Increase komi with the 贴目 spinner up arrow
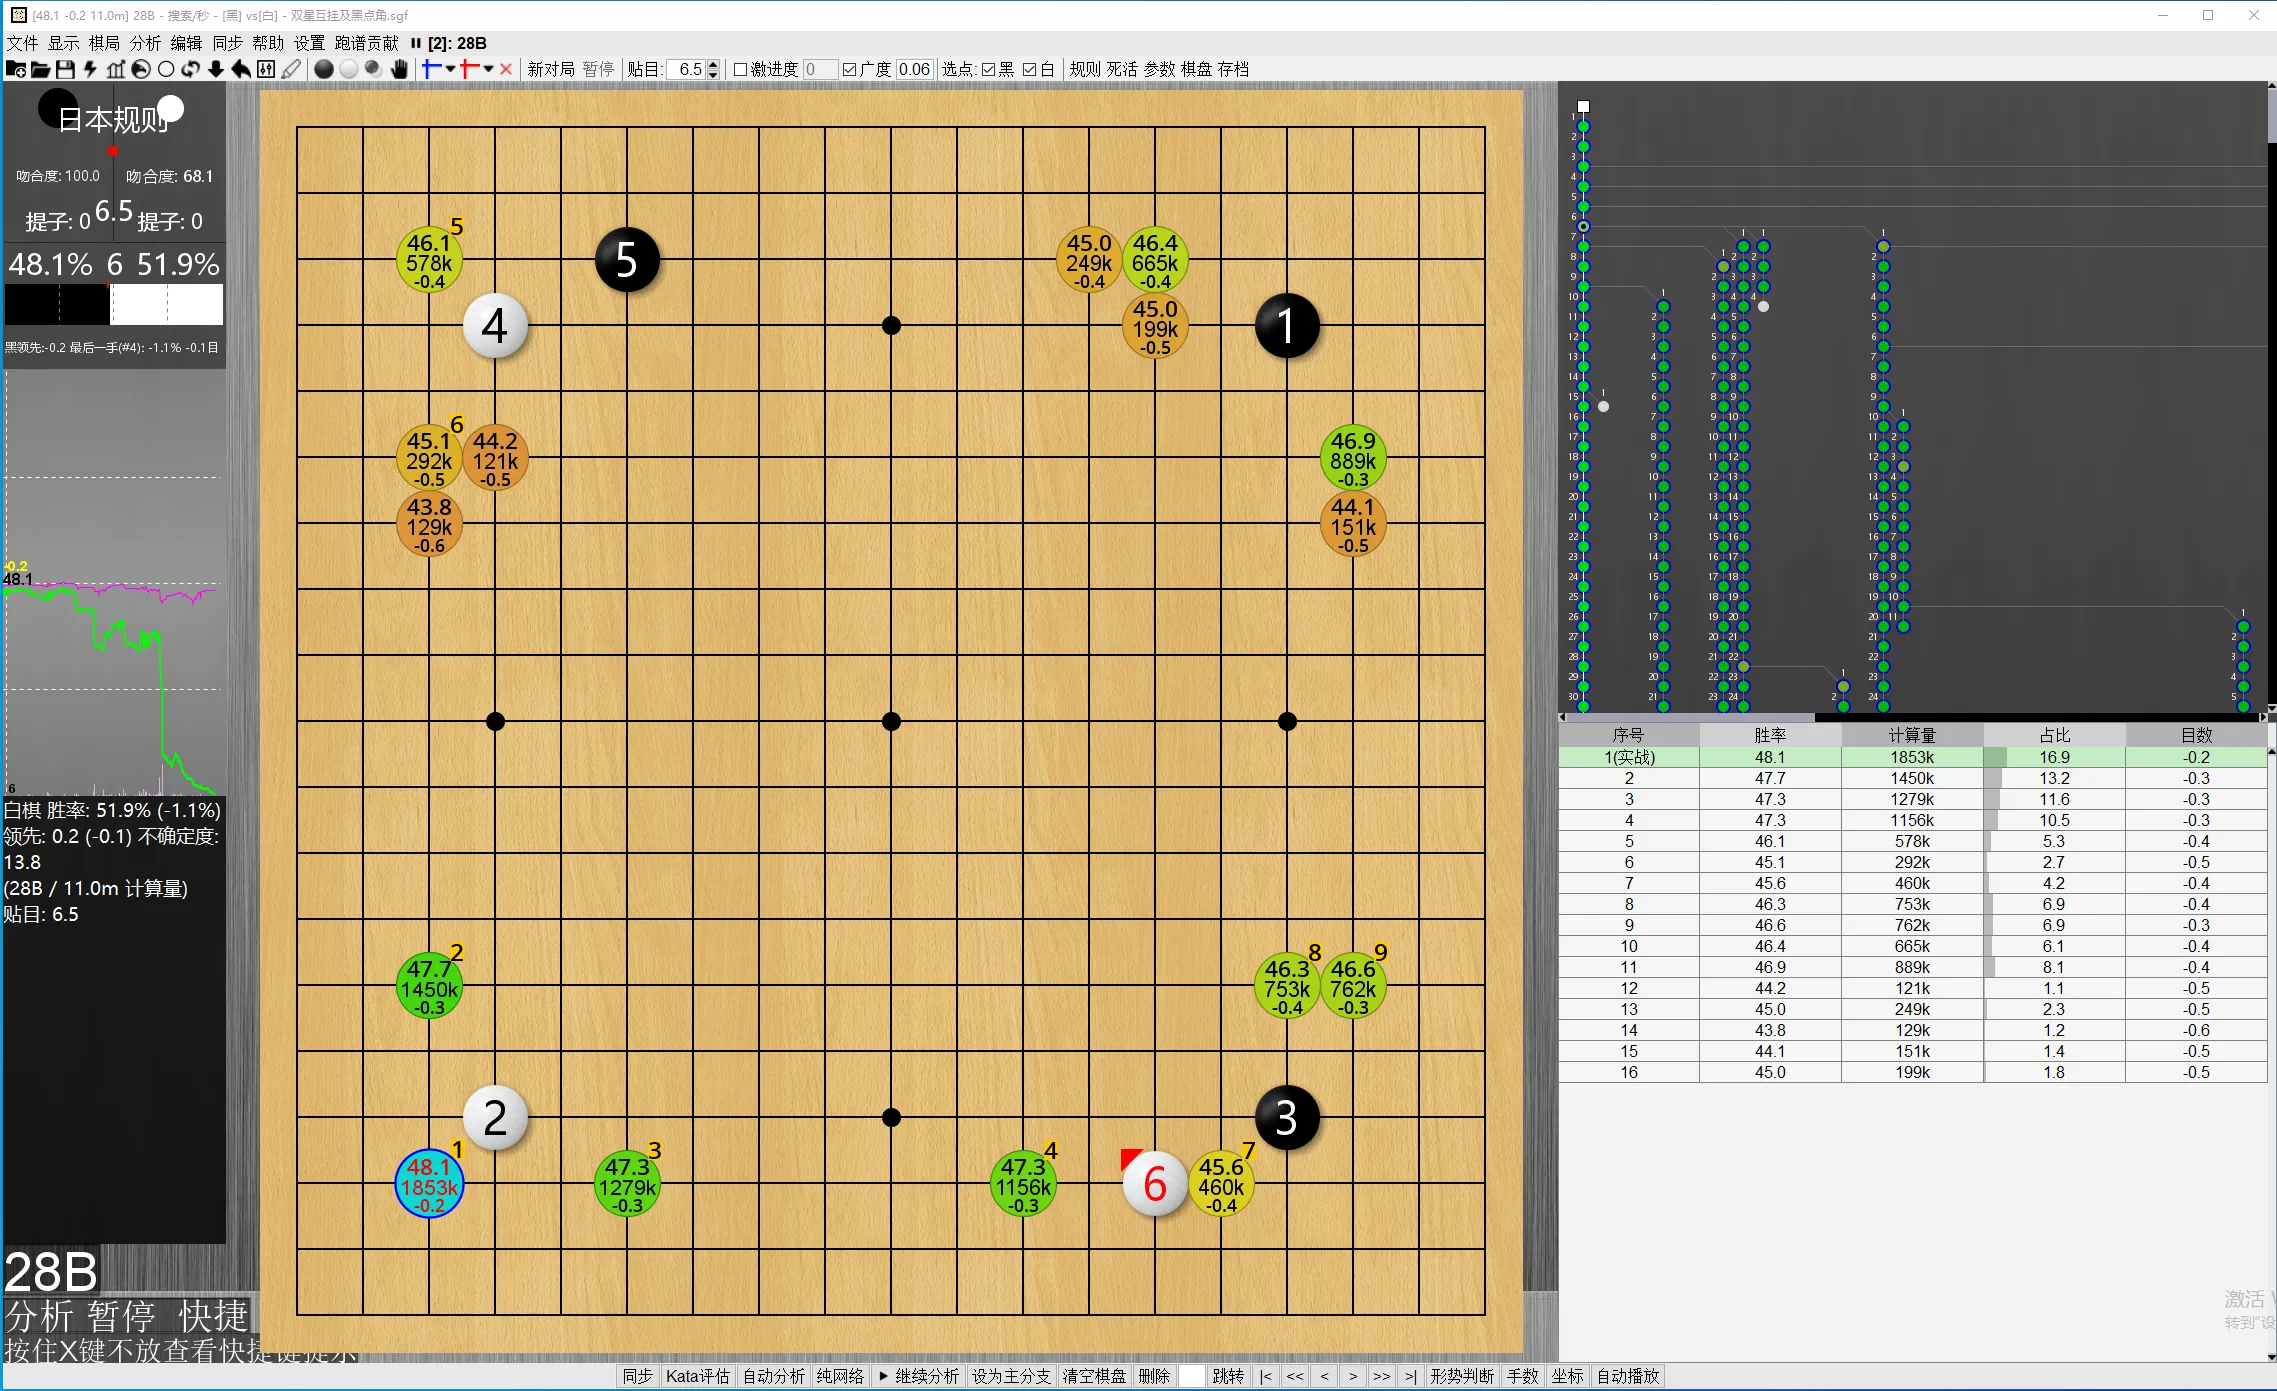The image size is (2277, 1391). tap(713, 64)
